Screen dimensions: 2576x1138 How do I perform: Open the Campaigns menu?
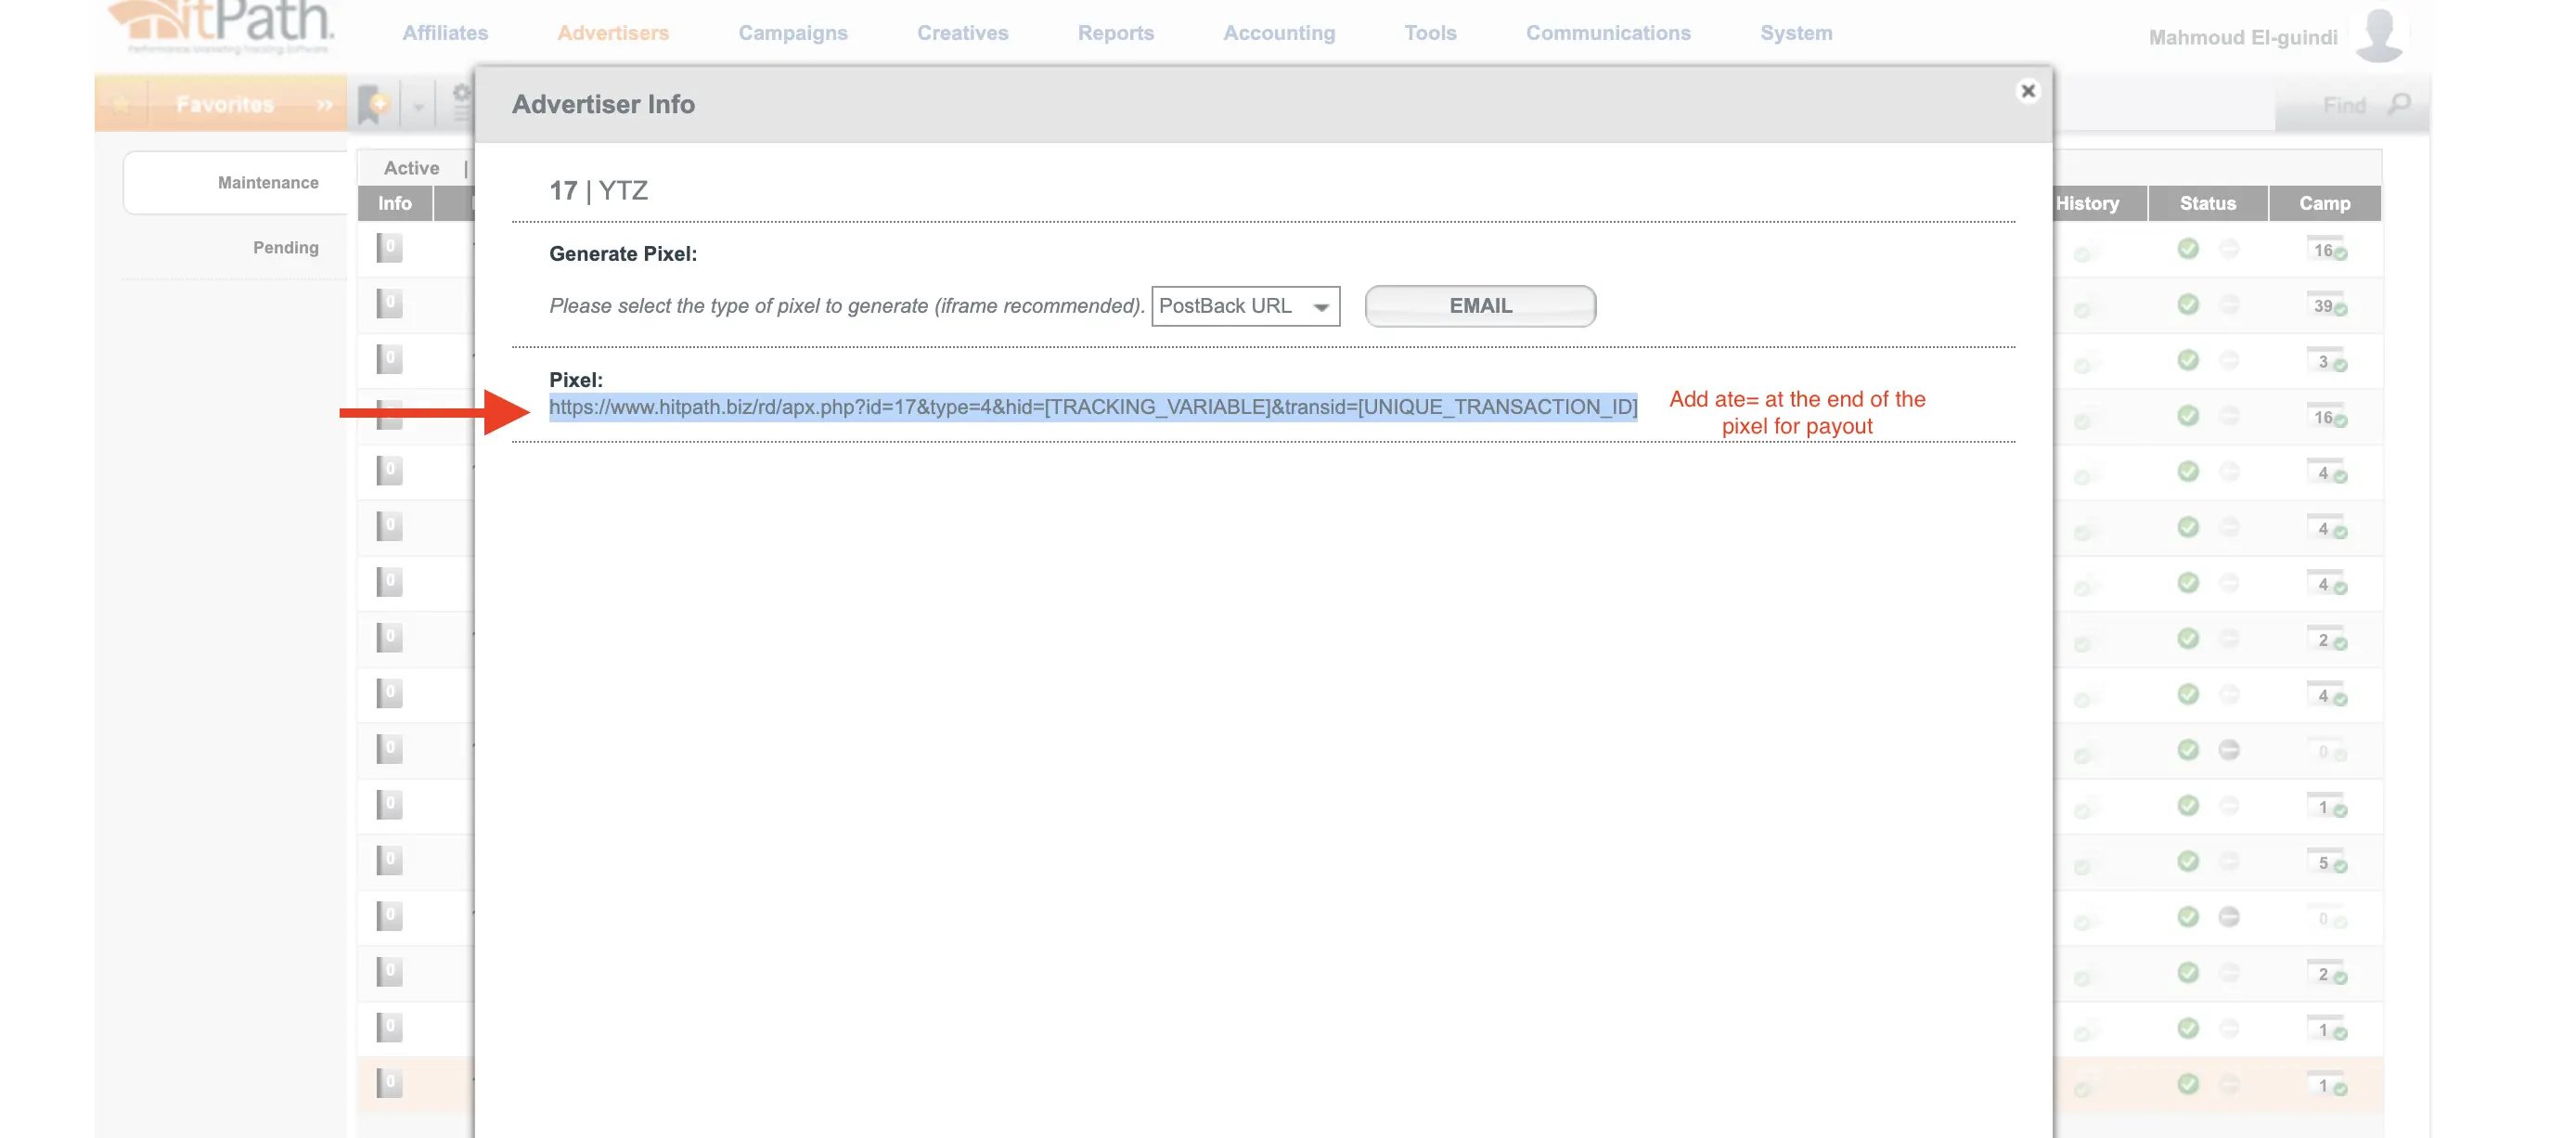point(792,33)
